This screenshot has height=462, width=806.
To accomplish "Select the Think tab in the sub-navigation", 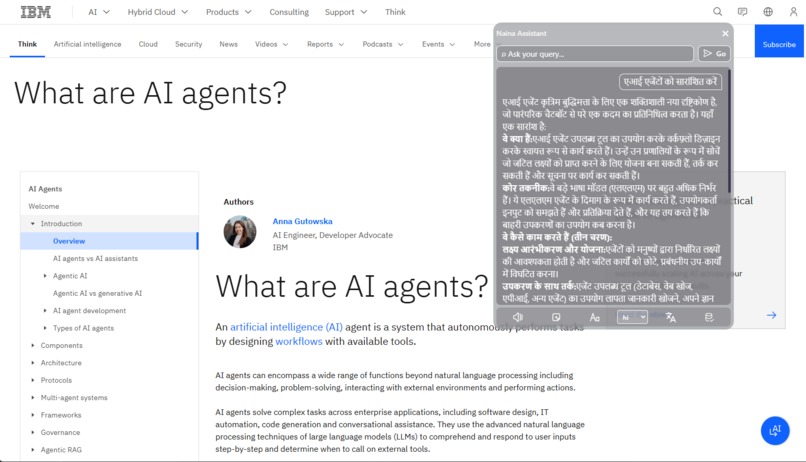I will [x=27, y=44].
